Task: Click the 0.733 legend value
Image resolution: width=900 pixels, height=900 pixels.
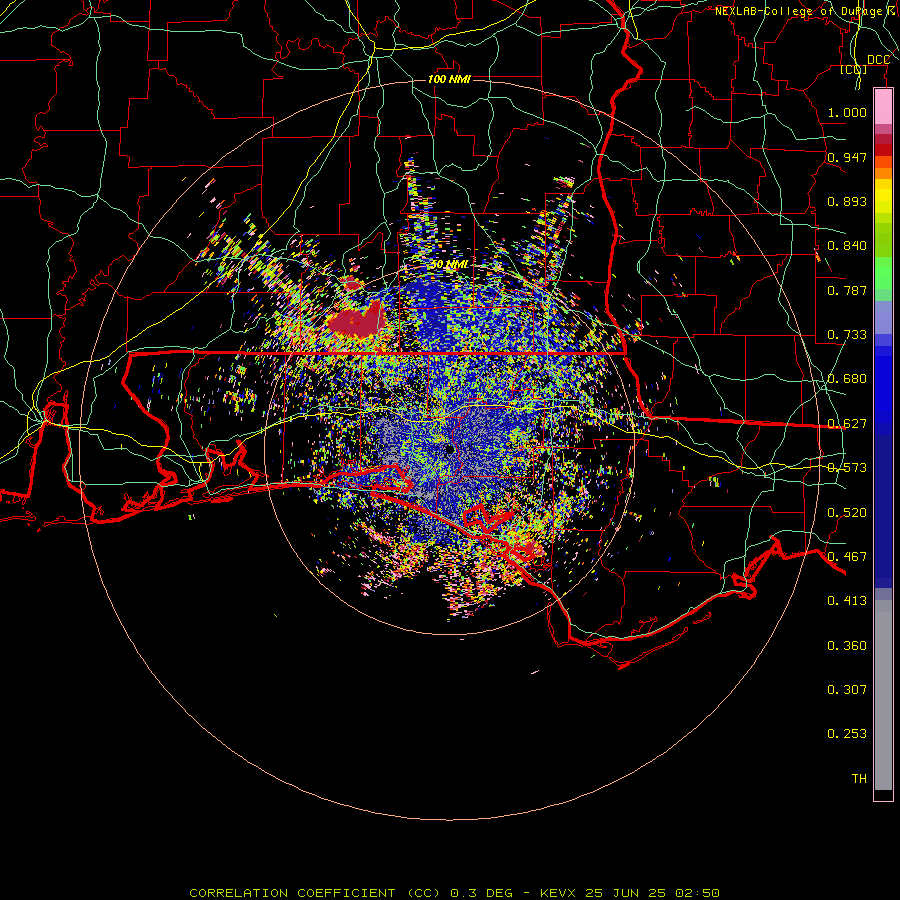Action: [x=847, y=335]
